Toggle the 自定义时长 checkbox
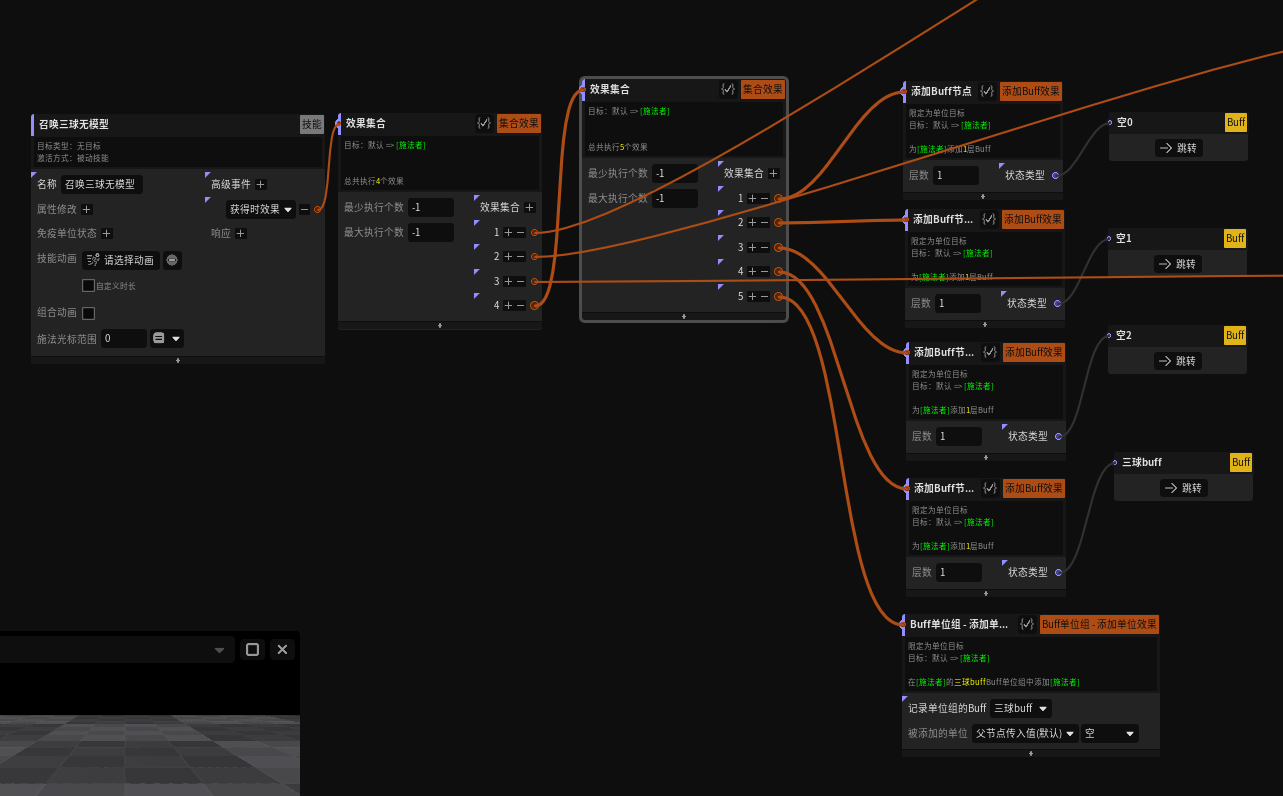 pyautogui.click(x=88, y=285)
